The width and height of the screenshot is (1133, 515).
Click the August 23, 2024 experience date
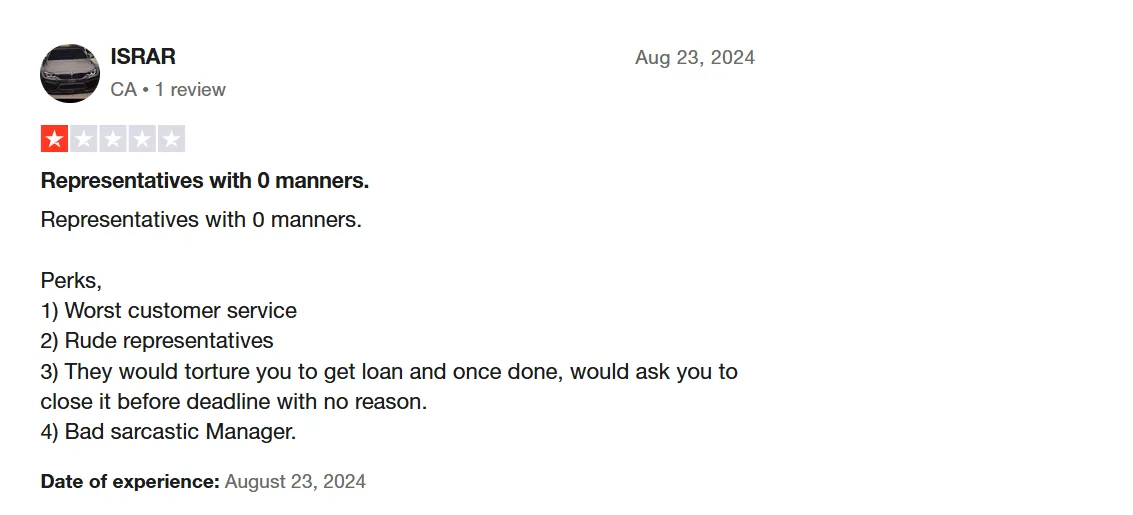pos(296,482)
